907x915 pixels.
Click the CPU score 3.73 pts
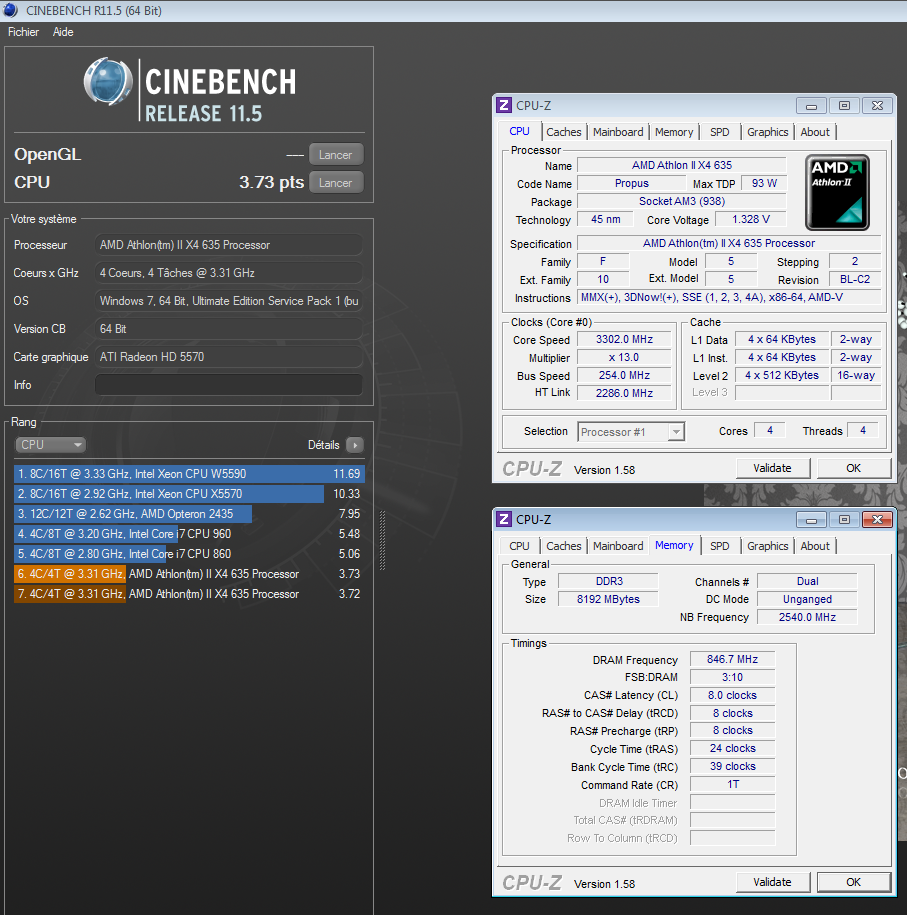[271, 182]
